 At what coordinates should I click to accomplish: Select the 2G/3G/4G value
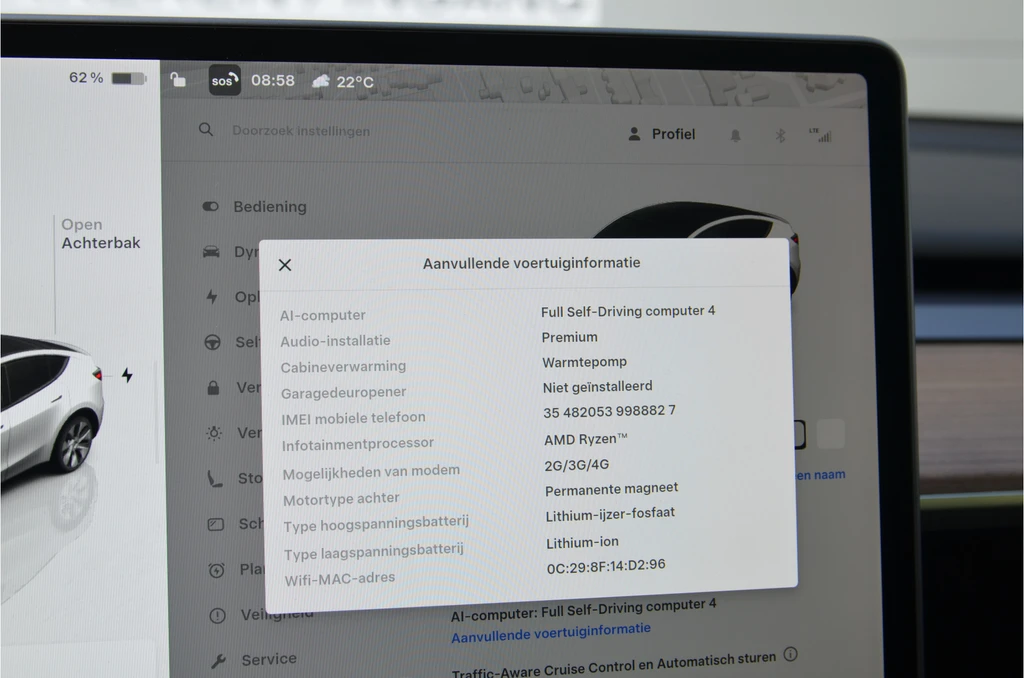[577, 464]
